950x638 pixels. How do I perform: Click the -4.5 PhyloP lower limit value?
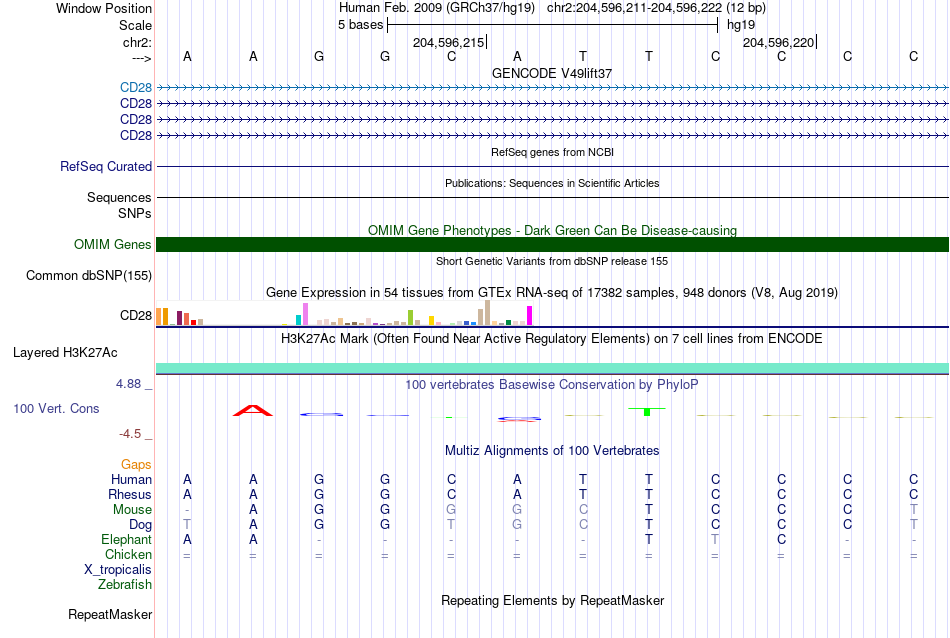(130, 434)
